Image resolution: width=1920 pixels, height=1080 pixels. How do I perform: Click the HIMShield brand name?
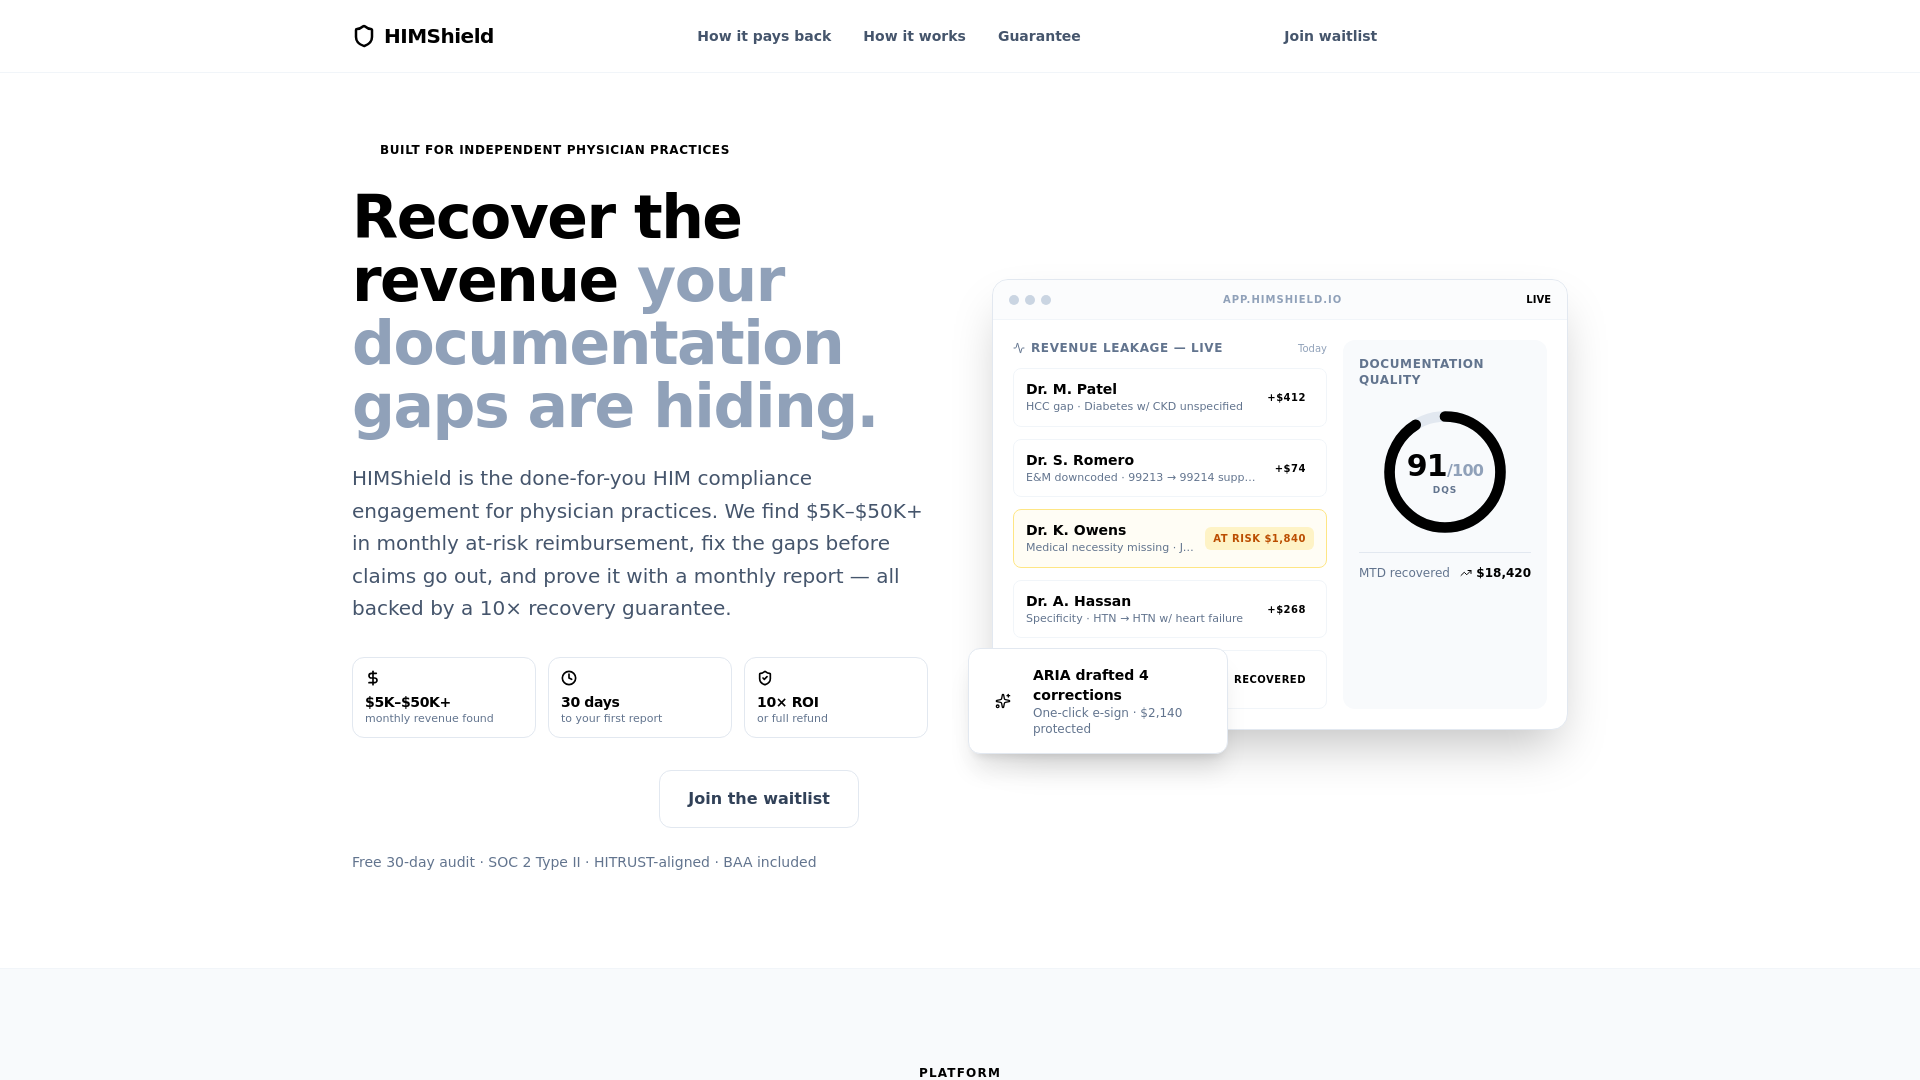(x=439, y=36)
